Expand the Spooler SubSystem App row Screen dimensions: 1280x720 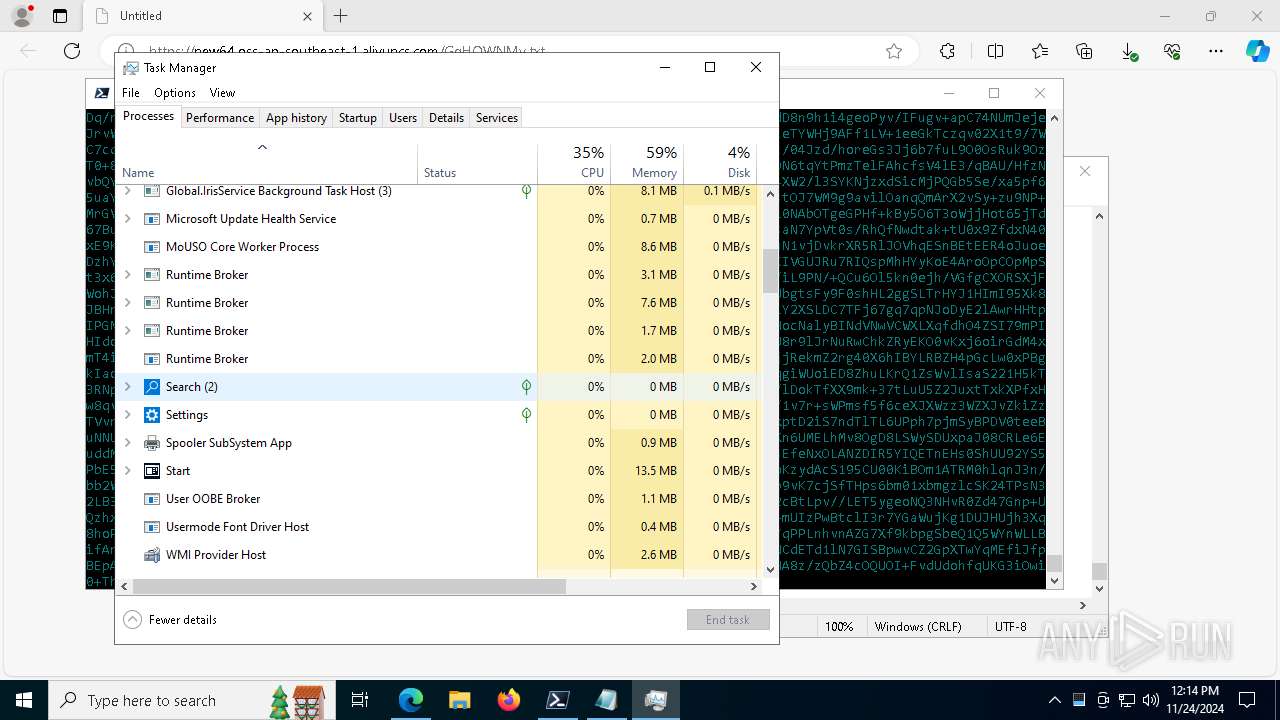point(127,443)
